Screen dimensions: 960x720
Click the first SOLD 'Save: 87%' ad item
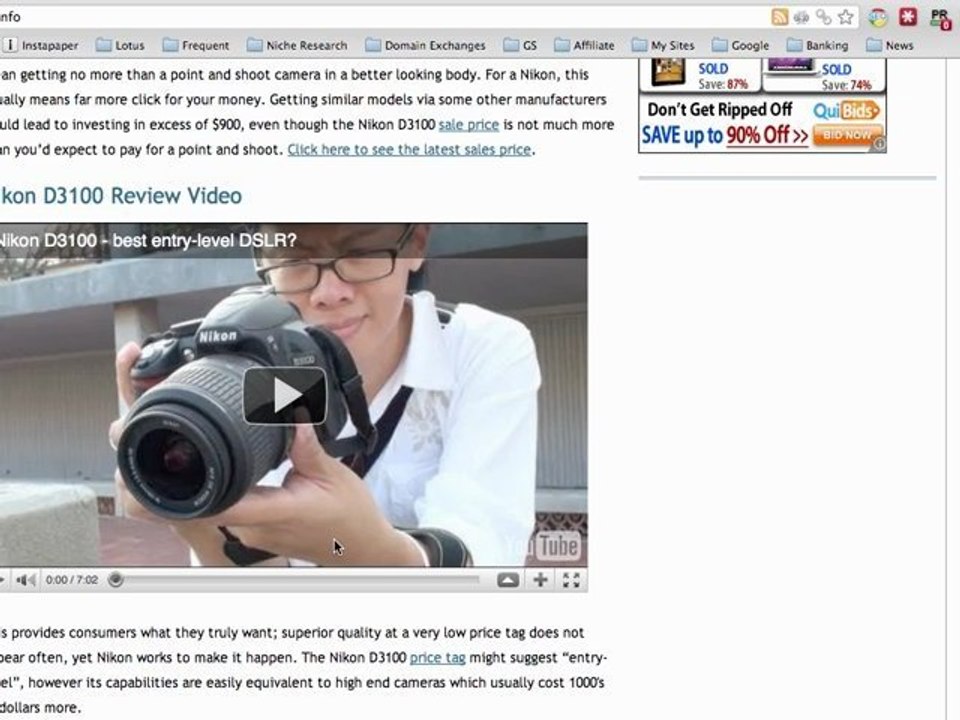pos(700,75)
